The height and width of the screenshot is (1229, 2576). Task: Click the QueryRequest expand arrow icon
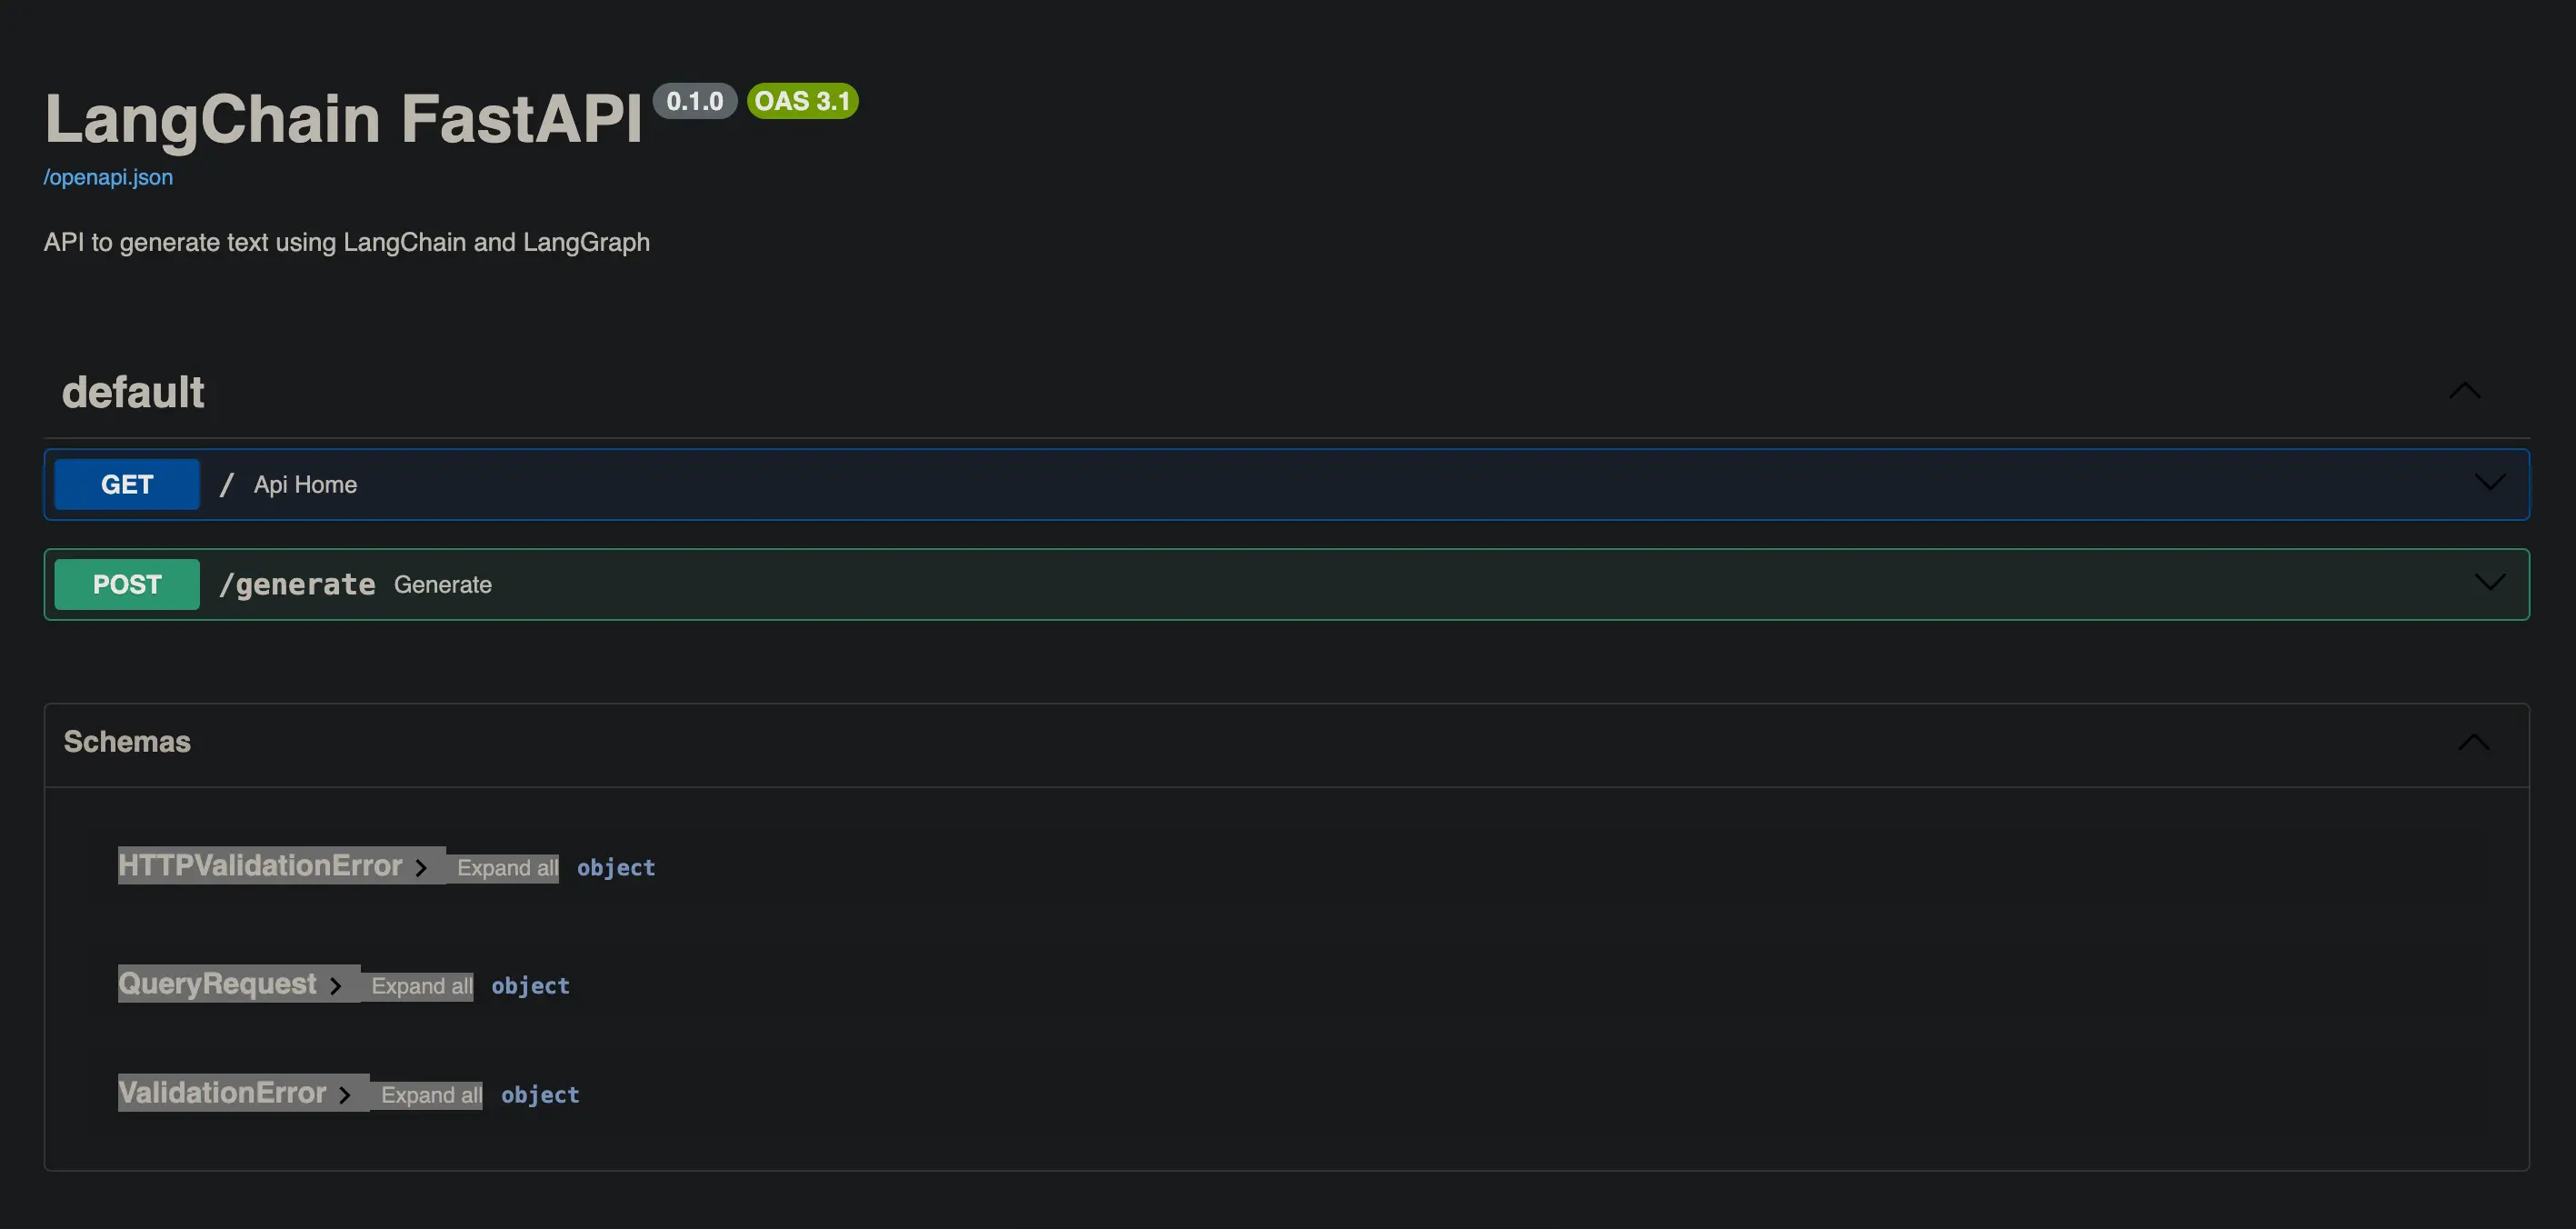click(x=335, y=984)
